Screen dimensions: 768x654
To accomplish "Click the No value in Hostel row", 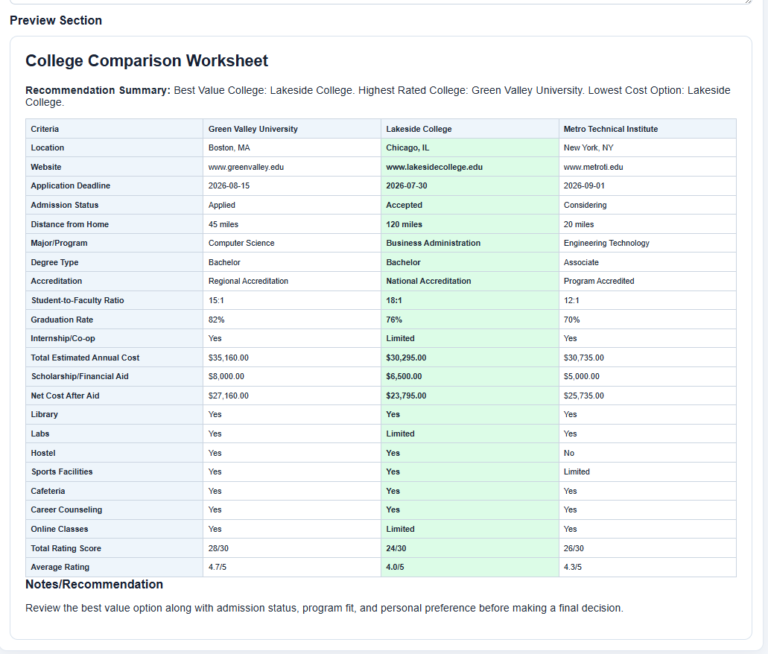I will pos(648,453).
